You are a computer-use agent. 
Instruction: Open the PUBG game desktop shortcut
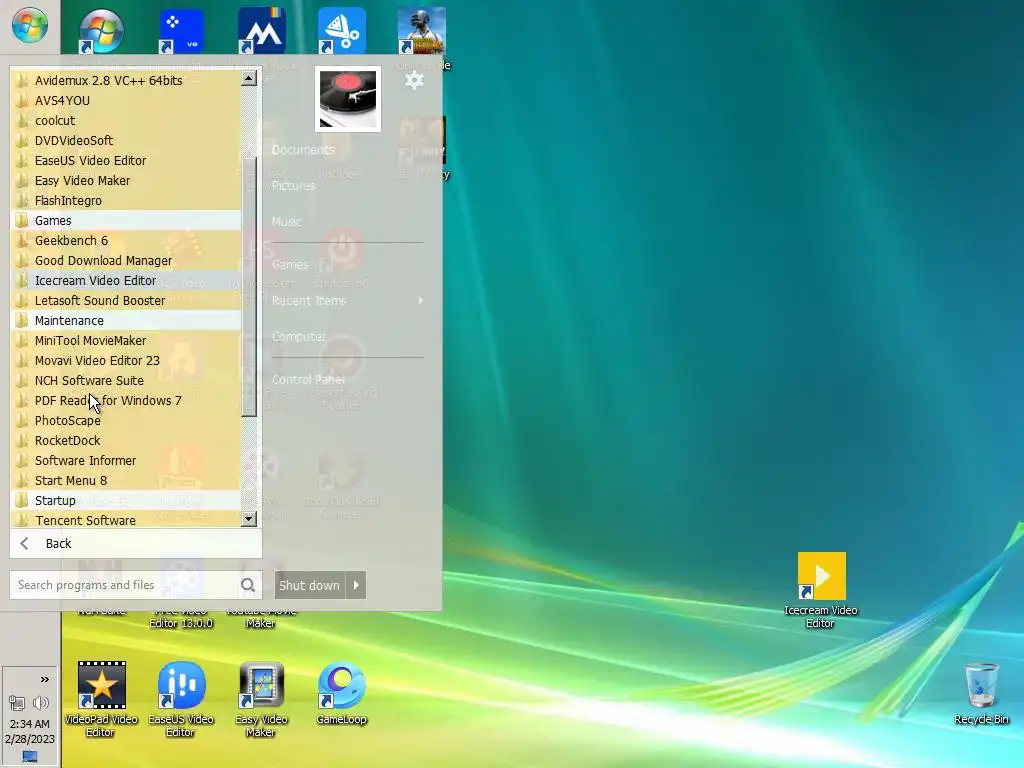tap(421, 31)
